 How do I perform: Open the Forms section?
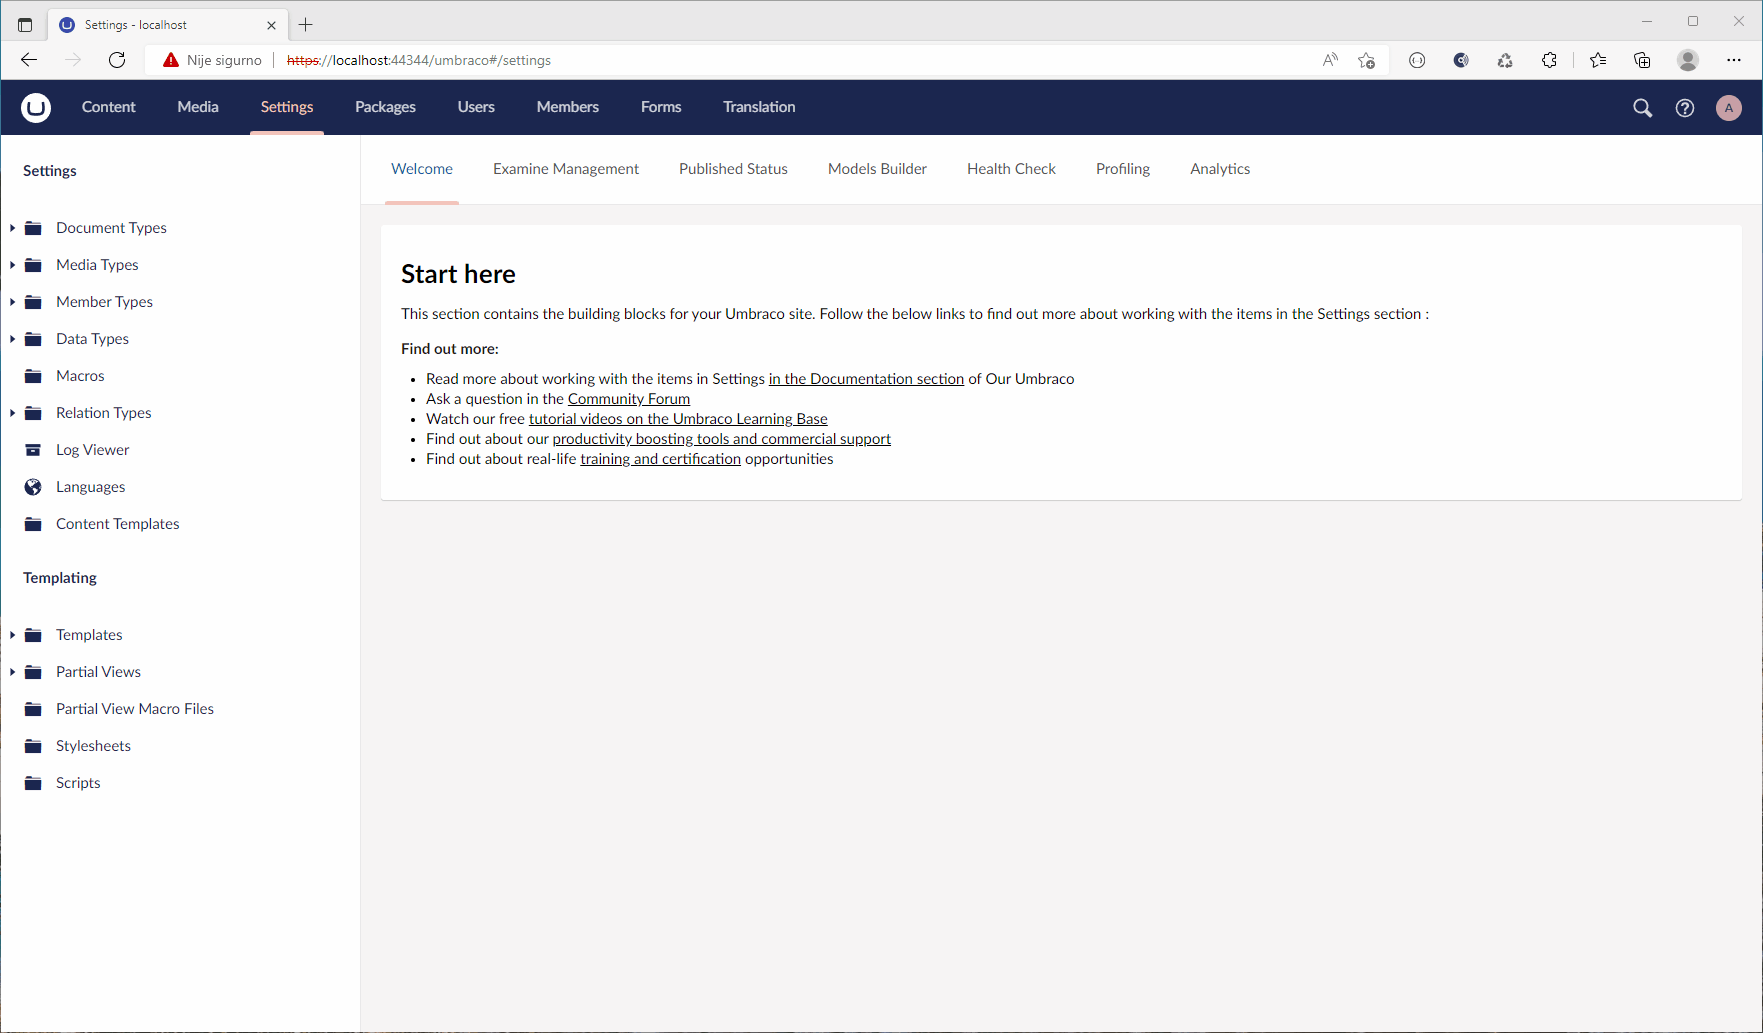[661, 107]
